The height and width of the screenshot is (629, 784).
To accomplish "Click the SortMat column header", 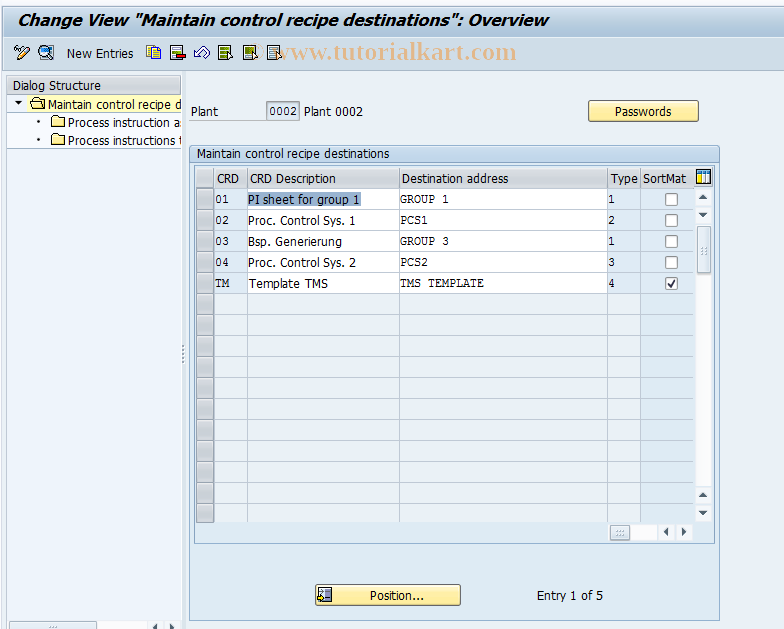I will point(666,178).
